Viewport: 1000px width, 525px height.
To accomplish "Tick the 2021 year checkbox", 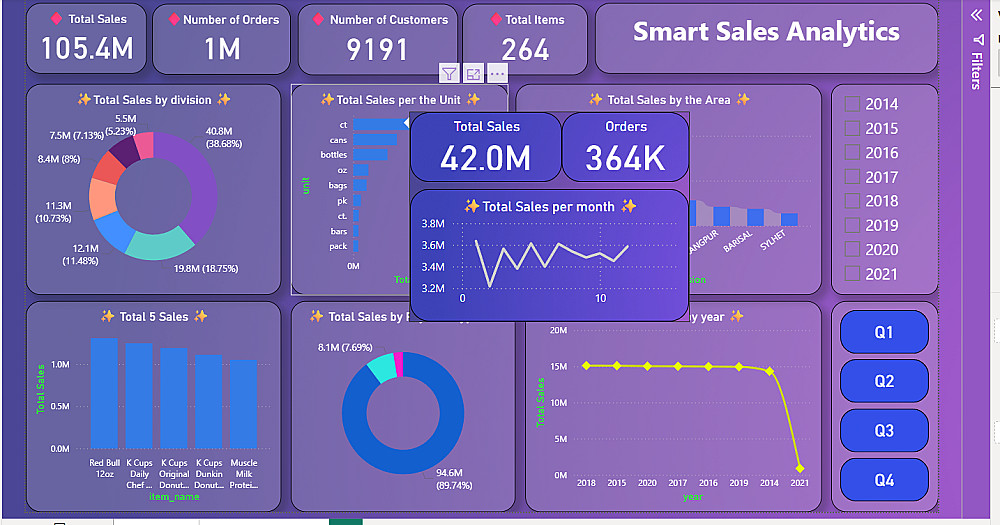I will pyautogui.click(x=852, y=274).
